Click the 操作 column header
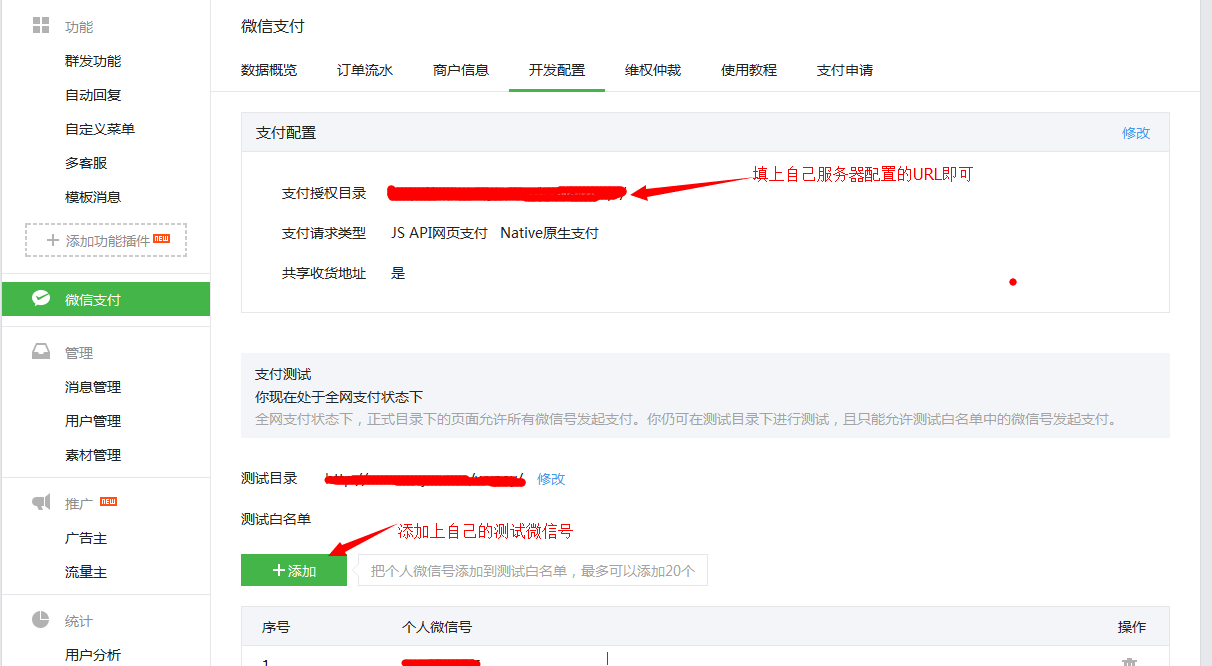The height and width of the screenshot is (666, 1212). (x=1132, y=627)
